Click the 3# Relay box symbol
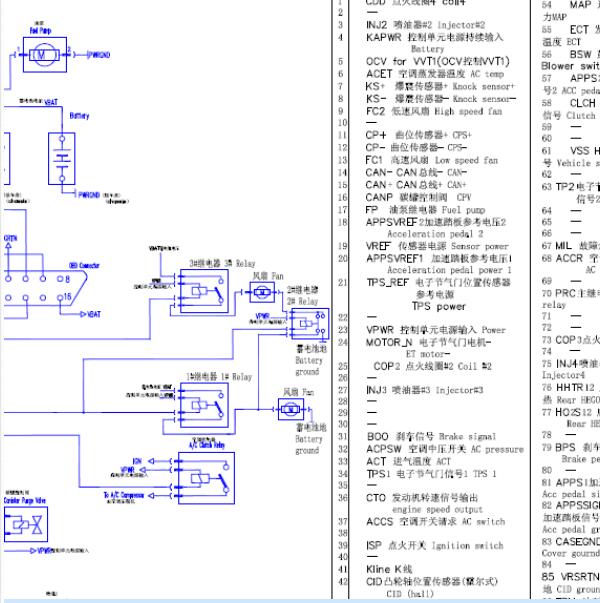The image size is (600, 603). [204, 291]
